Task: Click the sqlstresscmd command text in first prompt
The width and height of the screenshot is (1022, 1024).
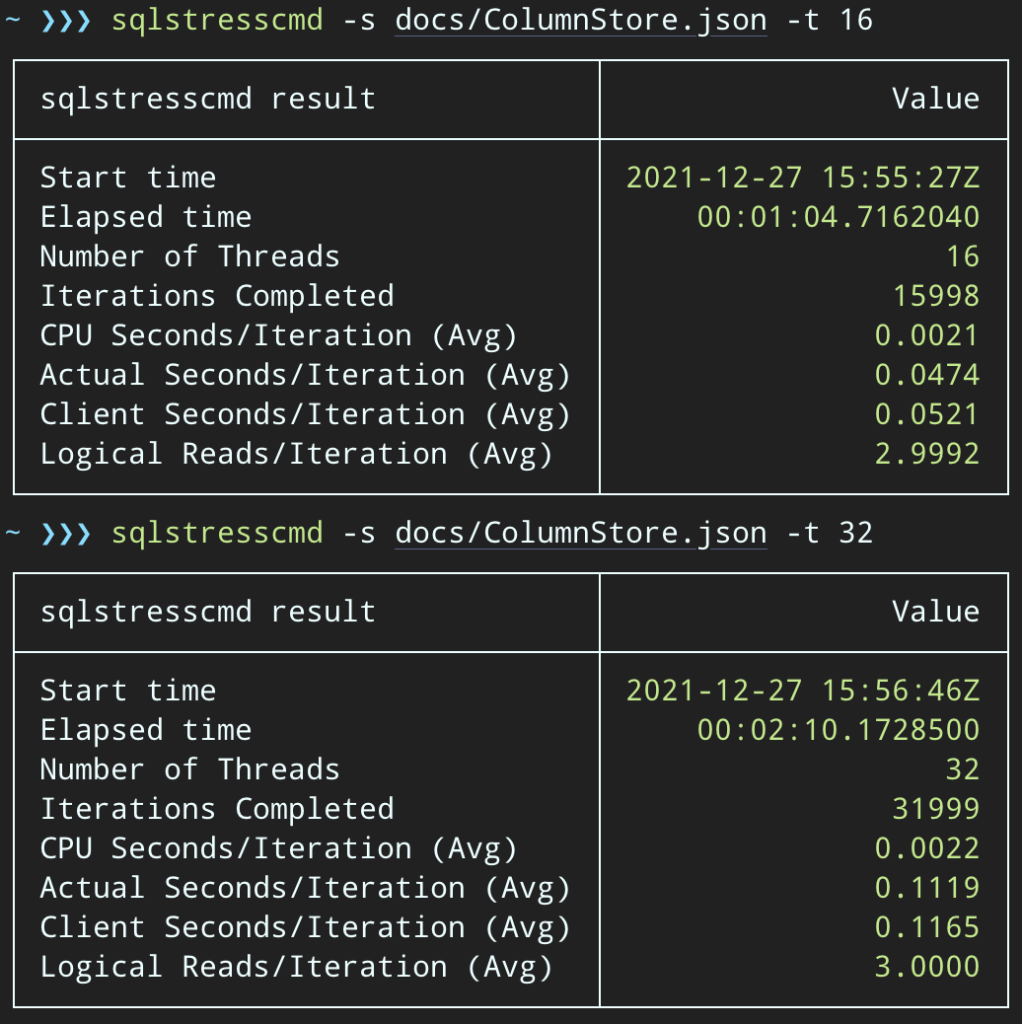Action: (x=215, y=20)
